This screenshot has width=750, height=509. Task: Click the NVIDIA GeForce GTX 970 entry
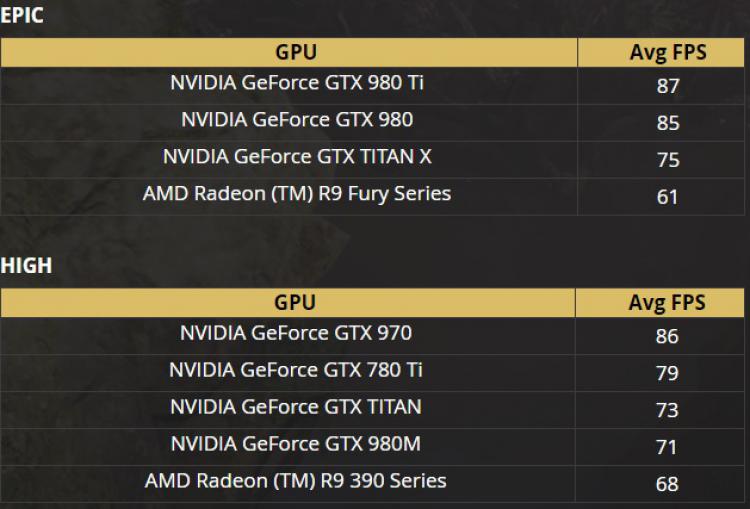pos(296,333)
